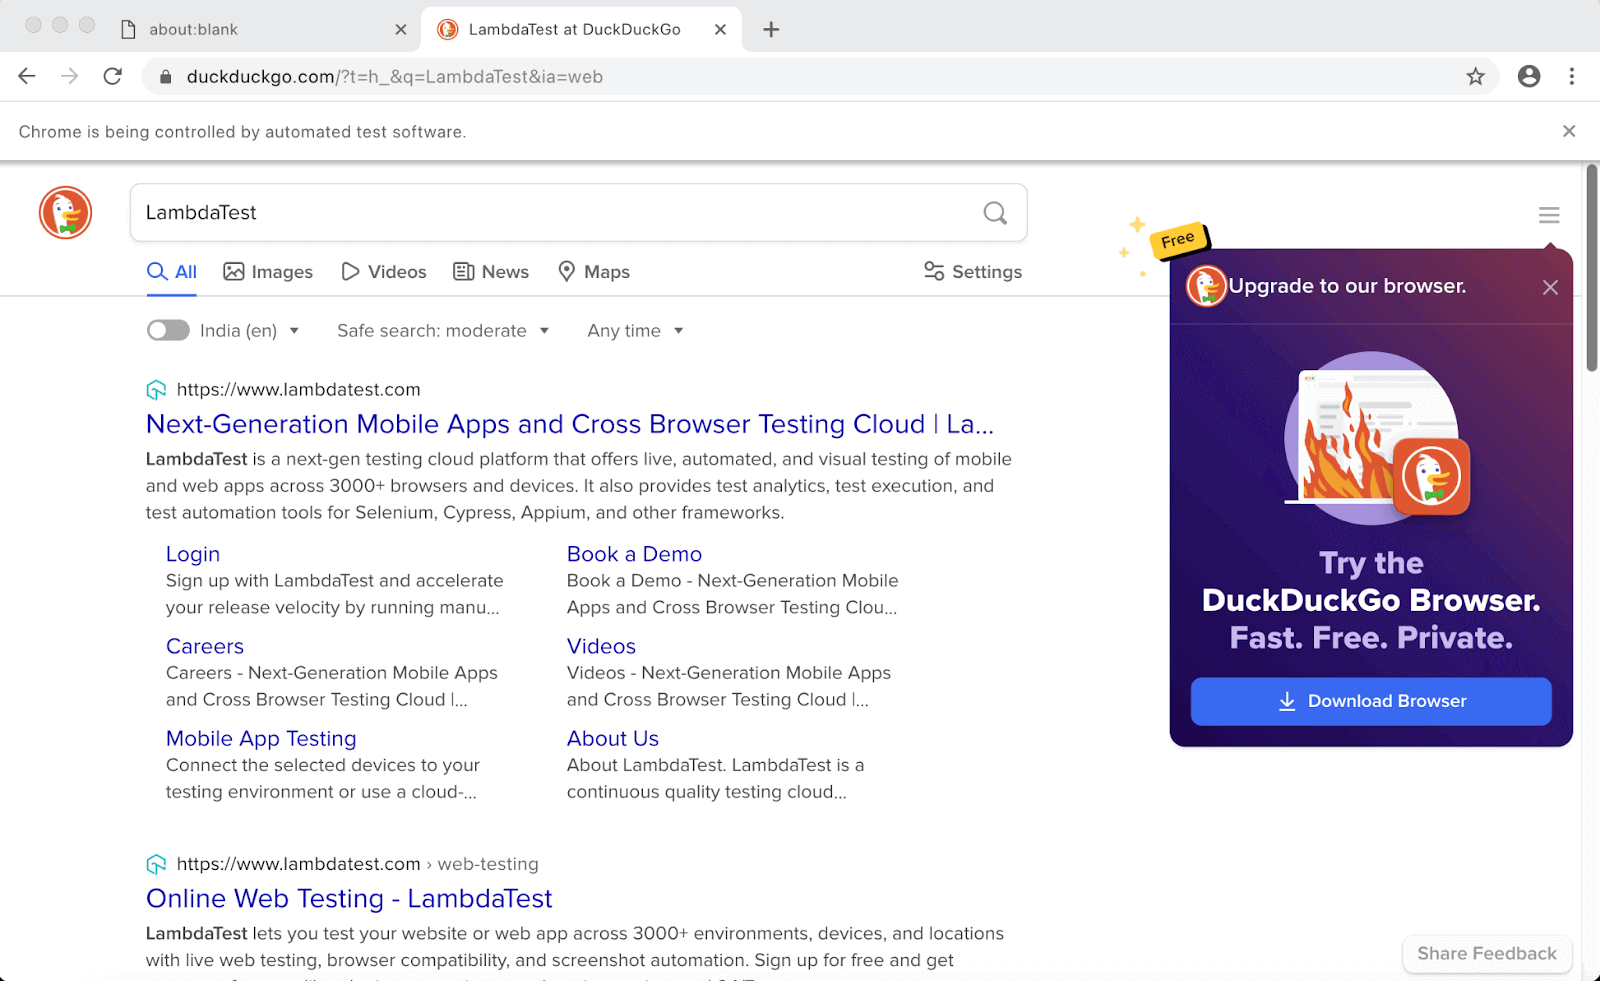The width and height of the screenshot is (1600, 981).
Task: Expand the Any time filter
Action: pos(635,331)
